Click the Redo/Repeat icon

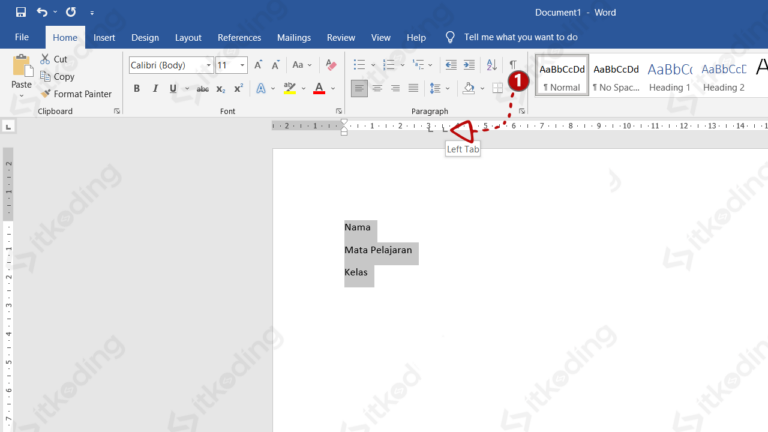[x=71, y=12]
